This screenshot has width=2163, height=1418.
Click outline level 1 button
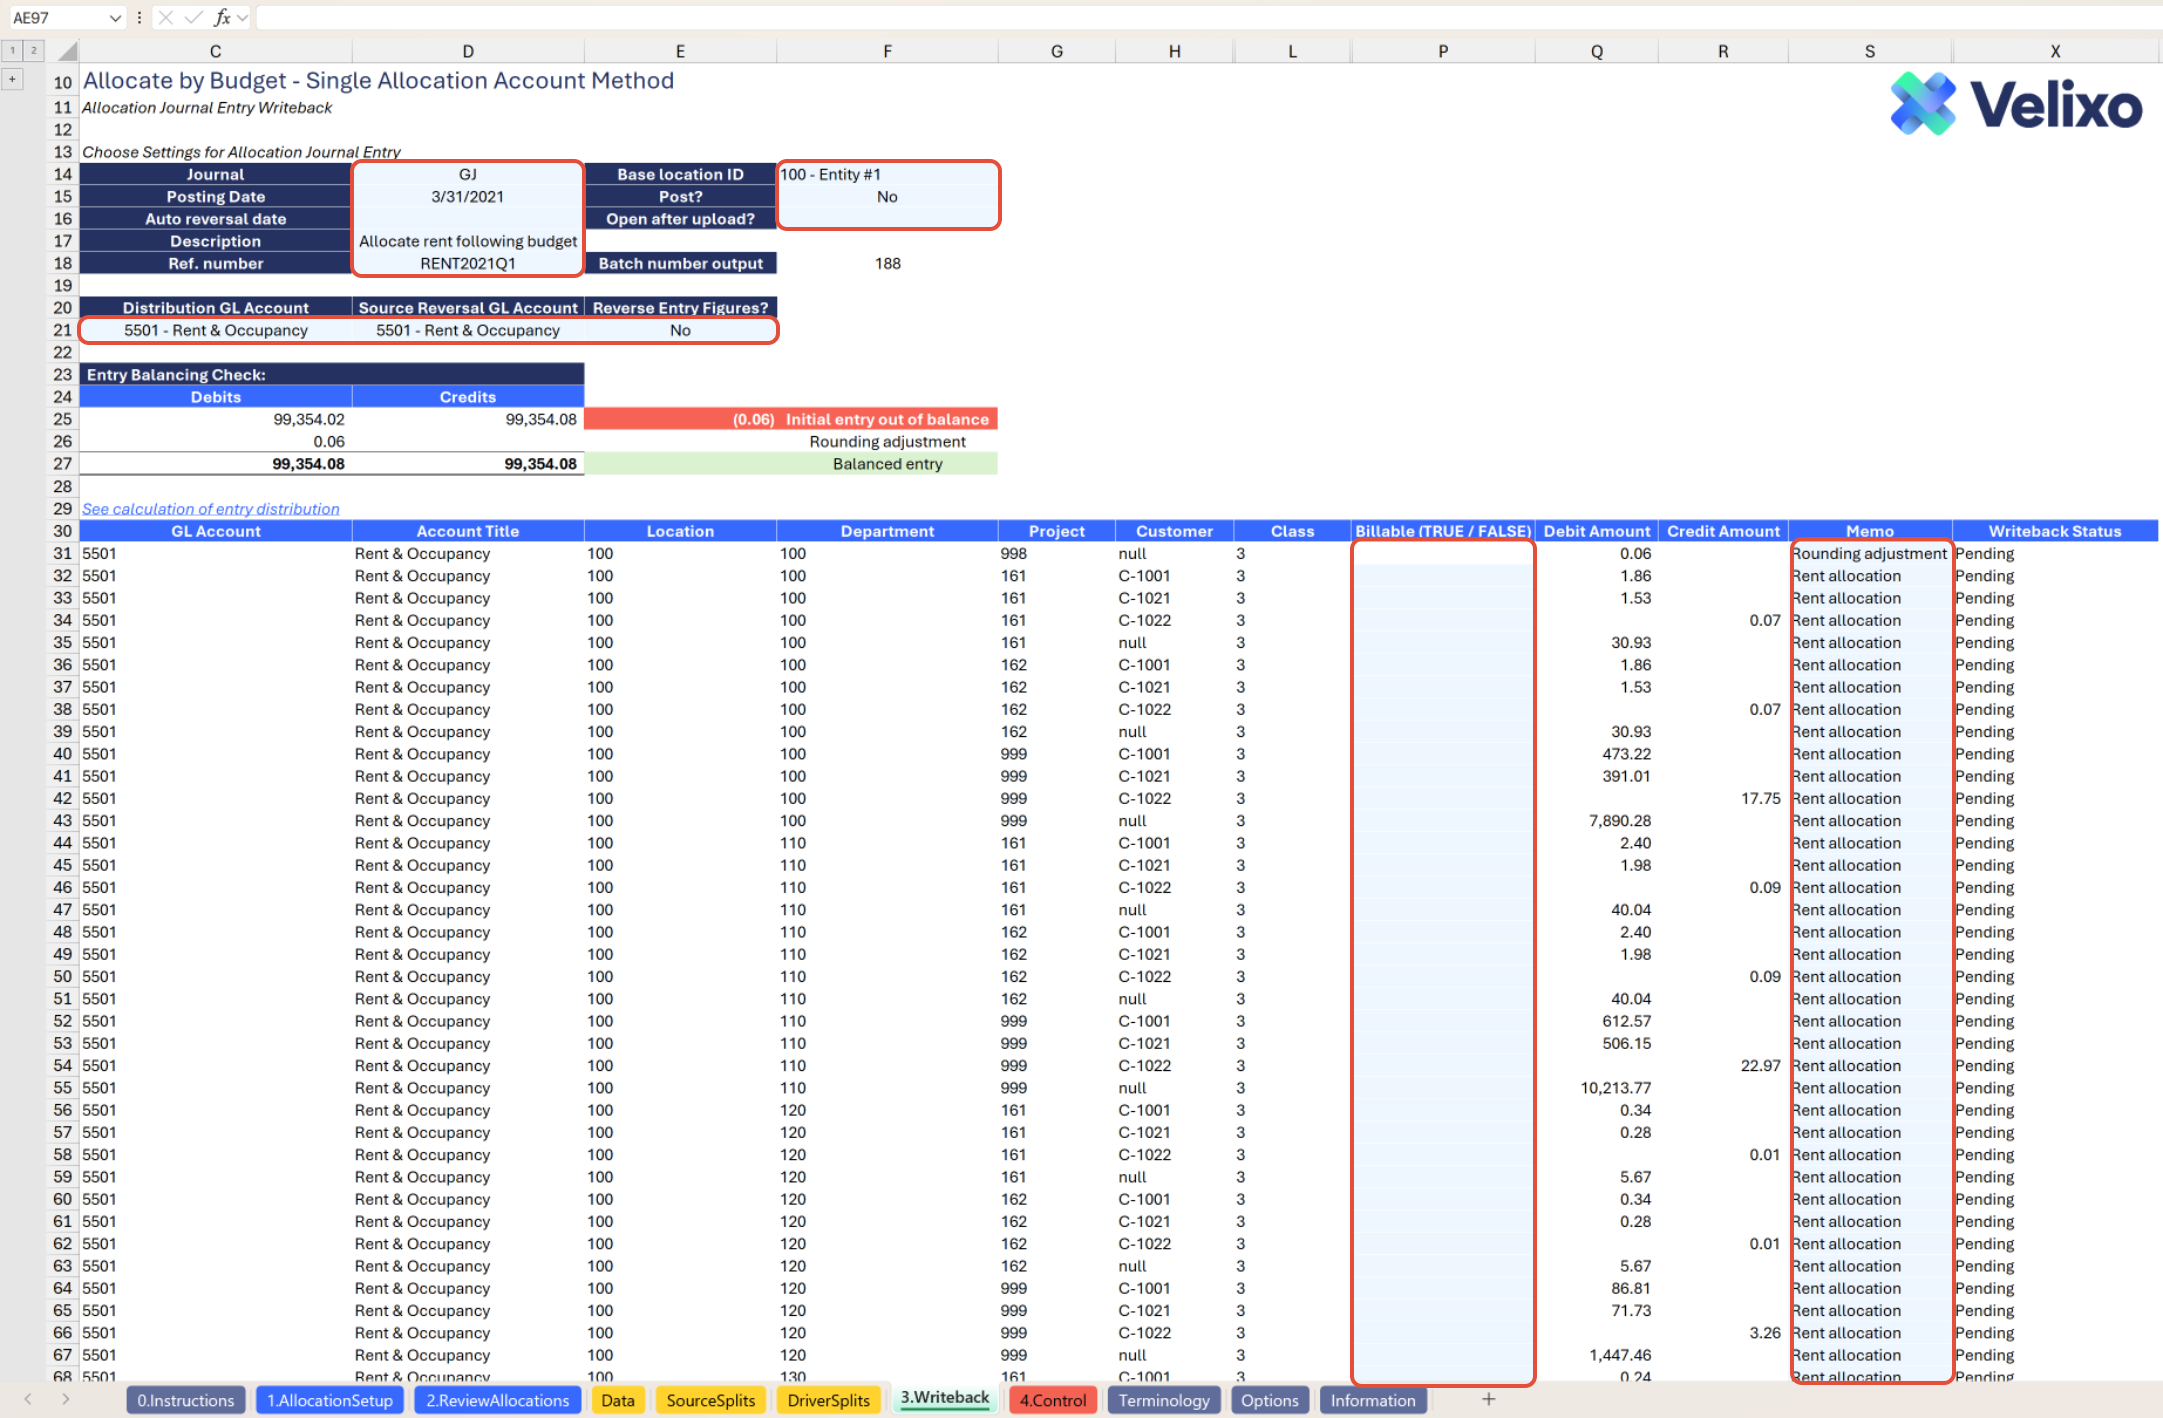(x=12, y=50)
